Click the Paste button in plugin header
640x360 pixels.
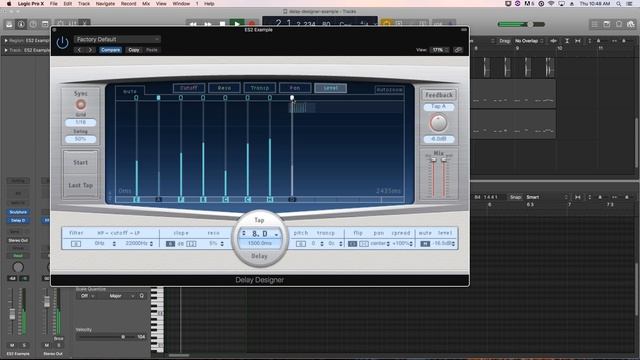pyautogui.click(x=152, y=50)
